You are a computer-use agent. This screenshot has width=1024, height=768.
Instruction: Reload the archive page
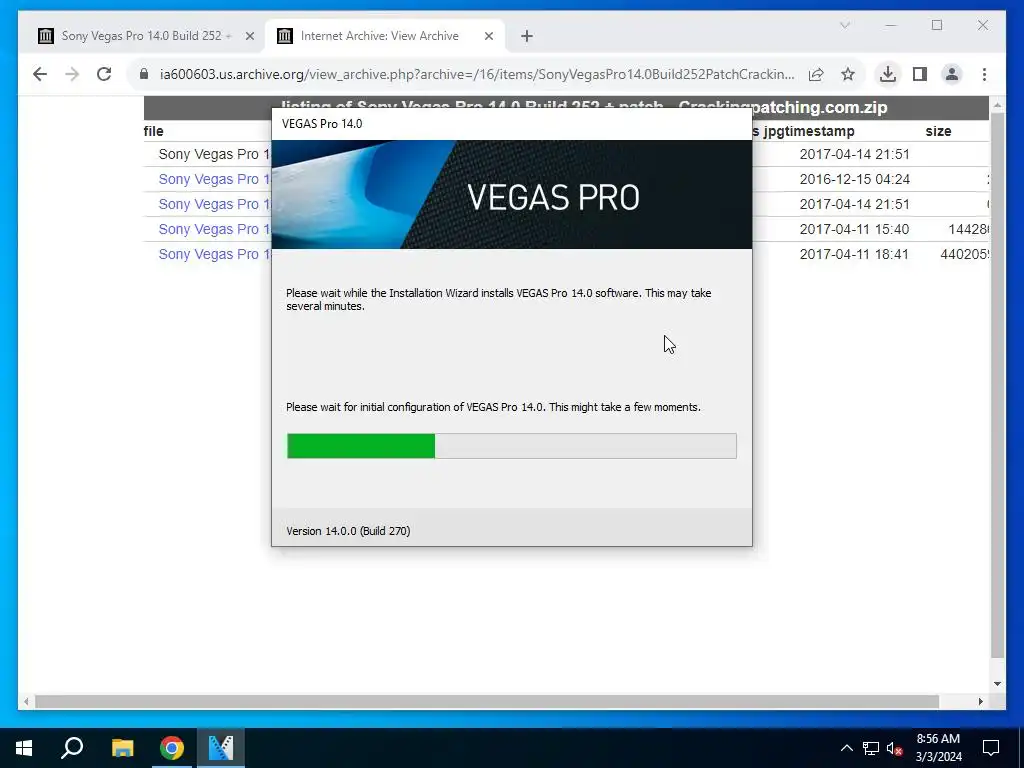(104, 74)
